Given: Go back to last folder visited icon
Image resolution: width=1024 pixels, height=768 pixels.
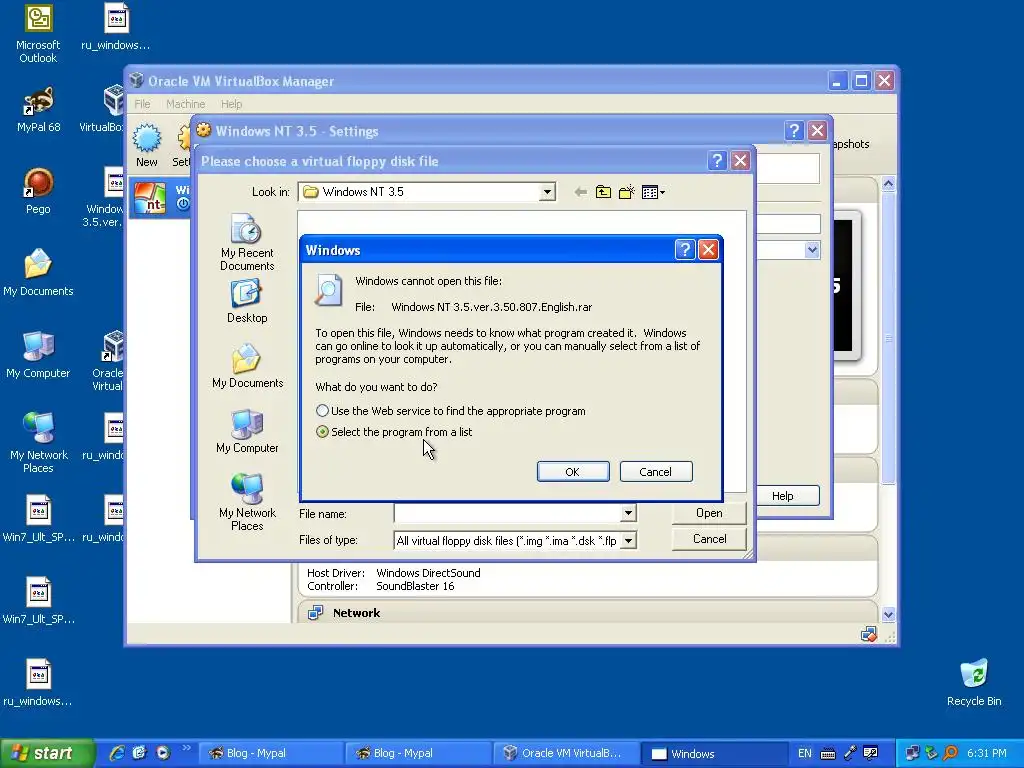Looking at the screenshot, I should tap(580, 192).
